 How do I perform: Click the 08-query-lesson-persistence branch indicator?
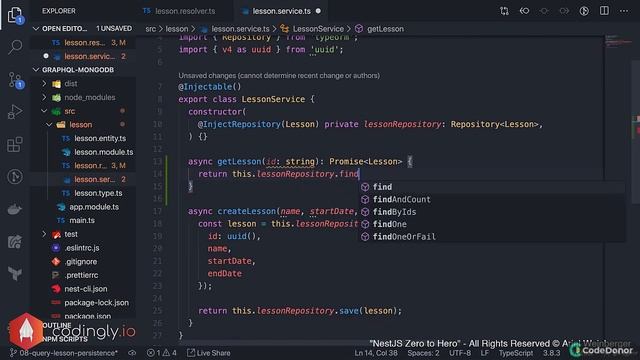click(x=64, y=353)
